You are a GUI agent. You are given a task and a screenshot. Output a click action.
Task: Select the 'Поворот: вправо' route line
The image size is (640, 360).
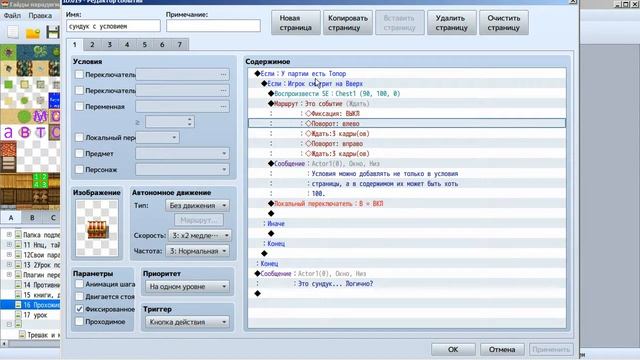pos(407,144)
